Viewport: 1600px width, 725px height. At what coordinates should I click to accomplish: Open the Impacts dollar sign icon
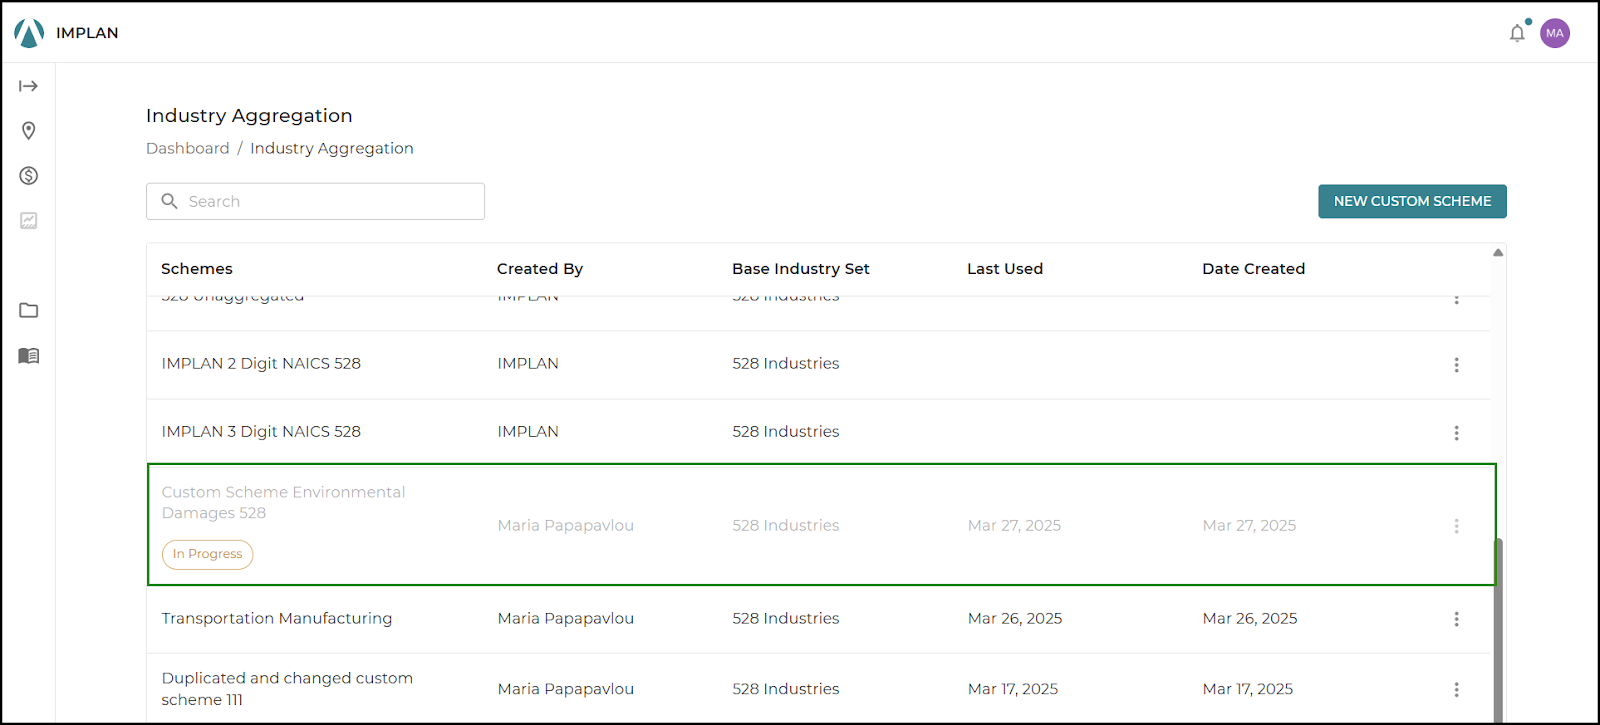(29, 176)
